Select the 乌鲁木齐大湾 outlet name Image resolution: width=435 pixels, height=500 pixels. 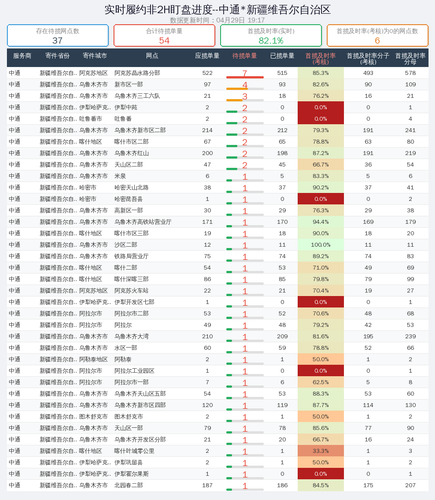131,336
